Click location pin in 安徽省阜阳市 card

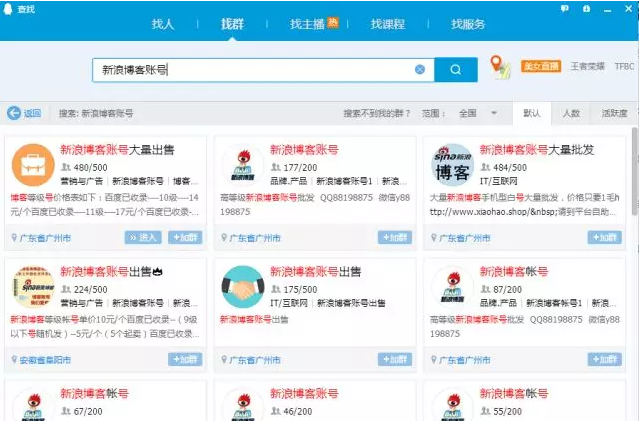[14, 359]
